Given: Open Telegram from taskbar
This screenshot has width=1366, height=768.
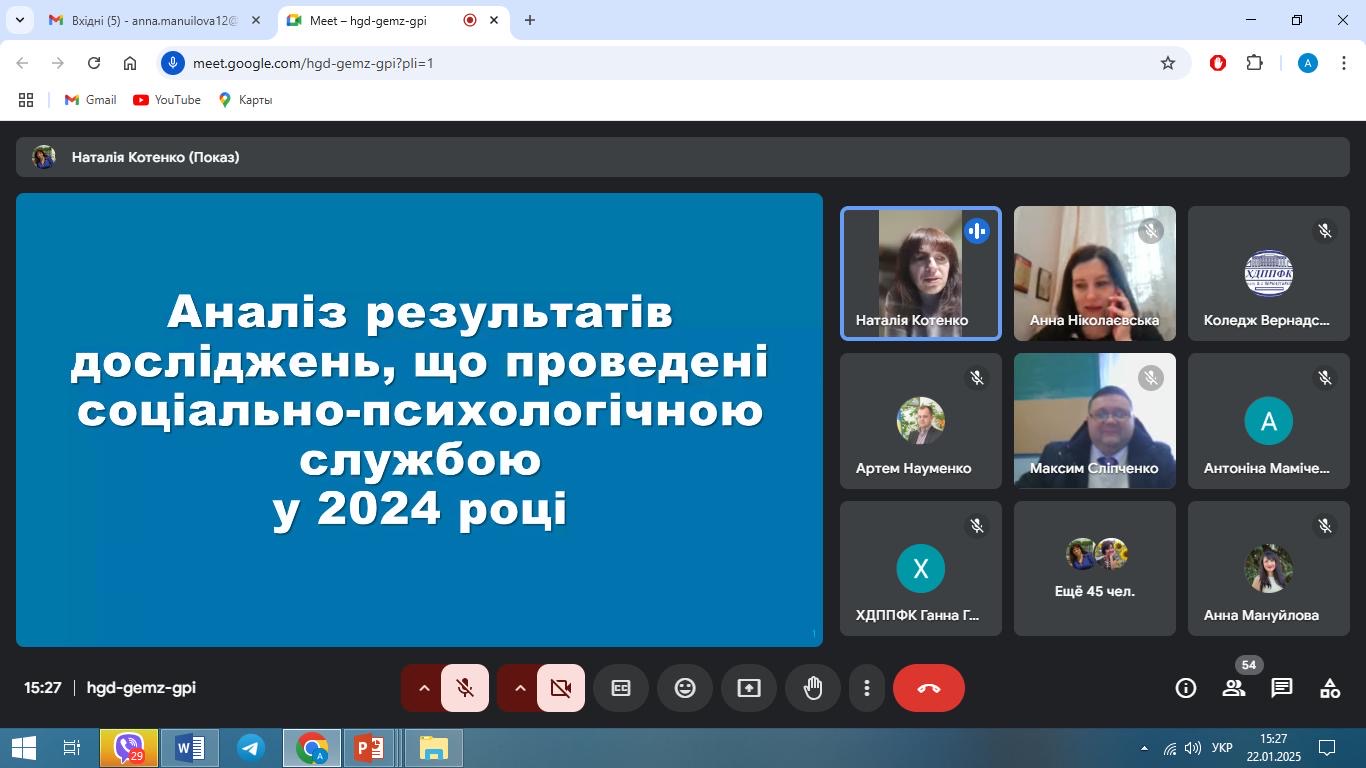Looking at the screenshot, I should [x=251, y=748].
